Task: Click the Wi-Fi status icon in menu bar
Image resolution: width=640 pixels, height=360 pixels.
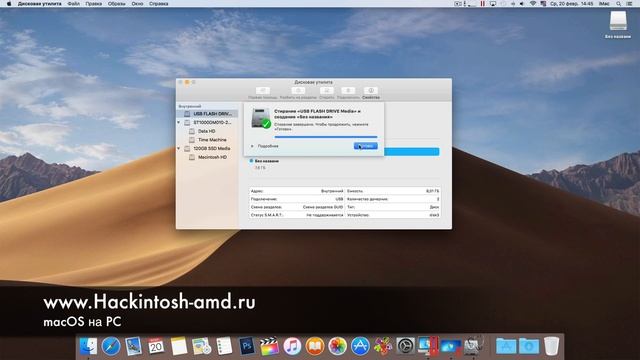Action: click(x=533, y=4)
